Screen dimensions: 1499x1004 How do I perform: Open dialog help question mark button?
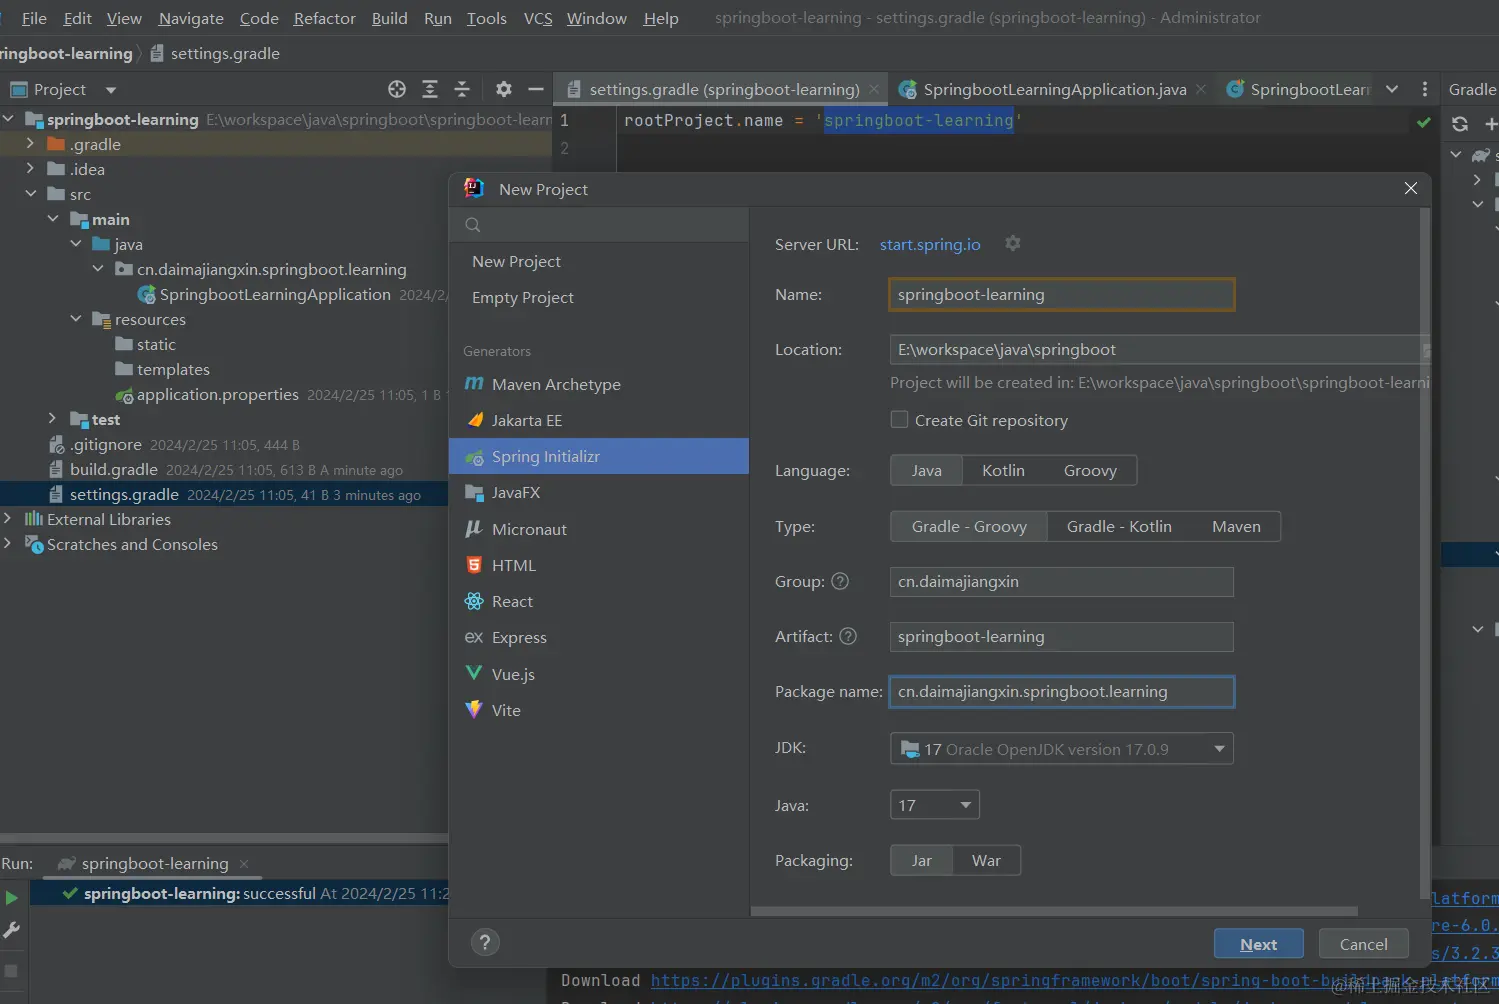[x=485, y=942]
